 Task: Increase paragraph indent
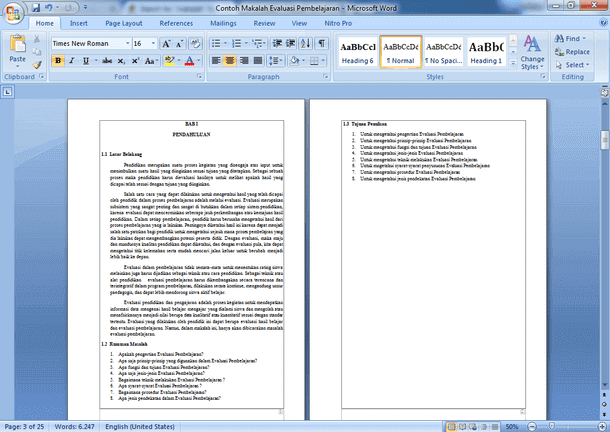(x=291, y=43)
